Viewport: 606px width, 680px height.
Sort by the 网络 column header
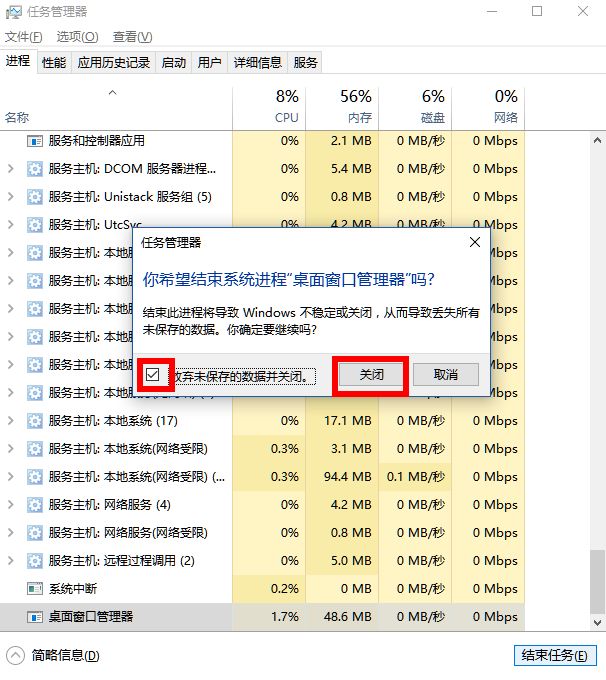tap(488, 108)
